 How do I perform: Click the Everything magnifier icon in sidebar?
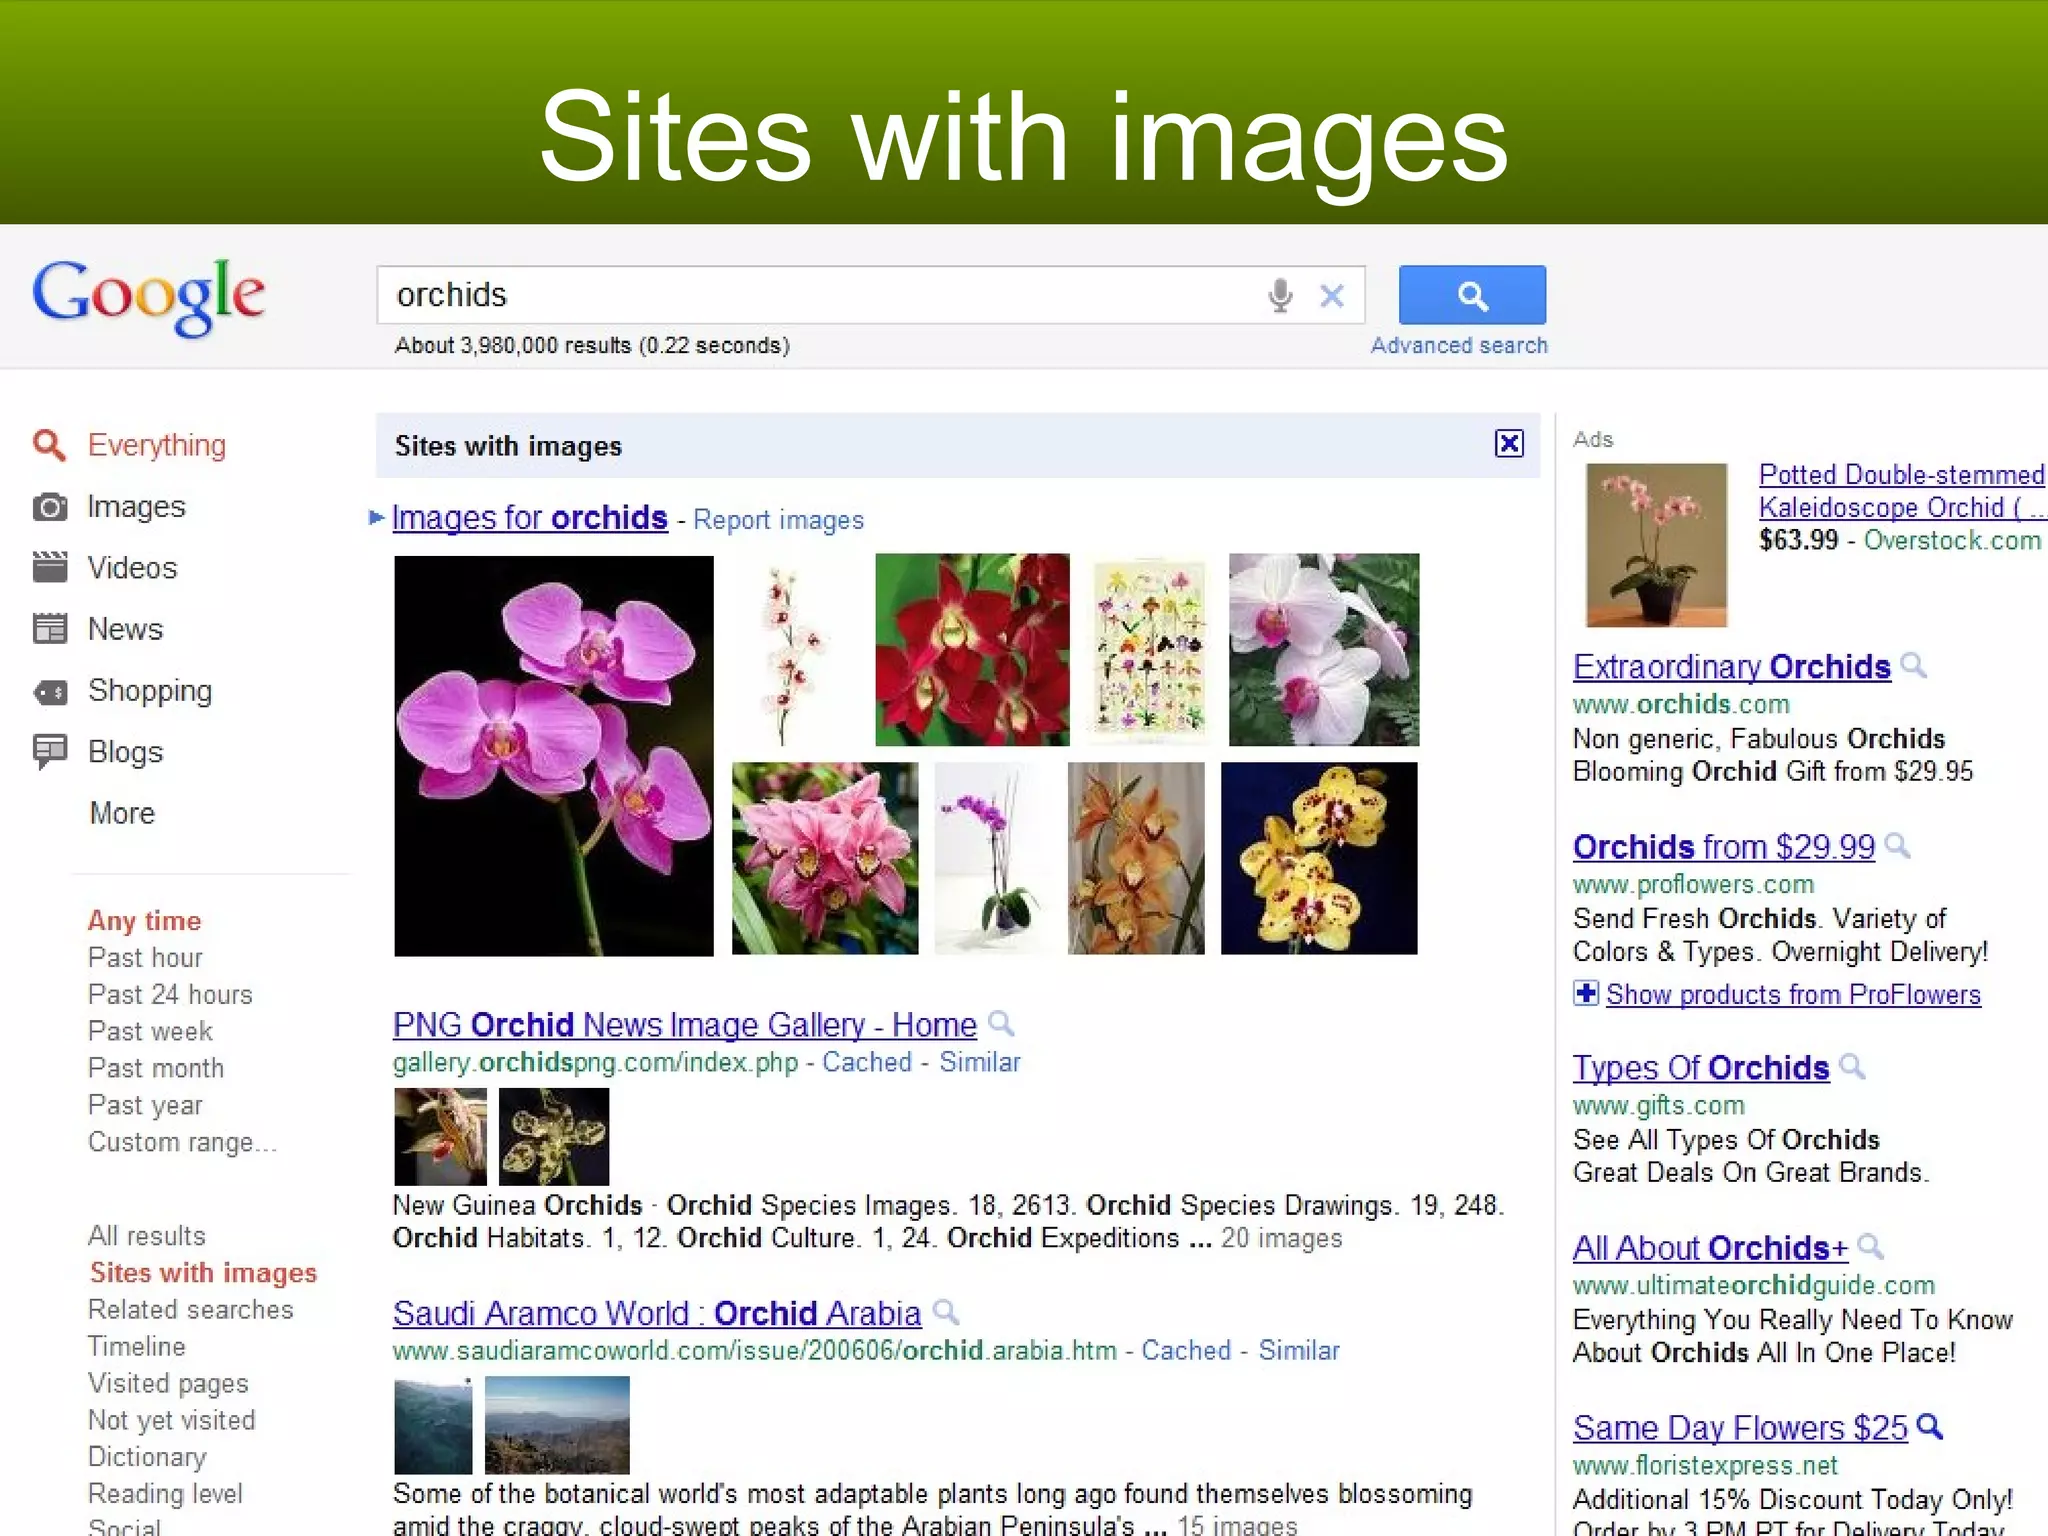49,445
